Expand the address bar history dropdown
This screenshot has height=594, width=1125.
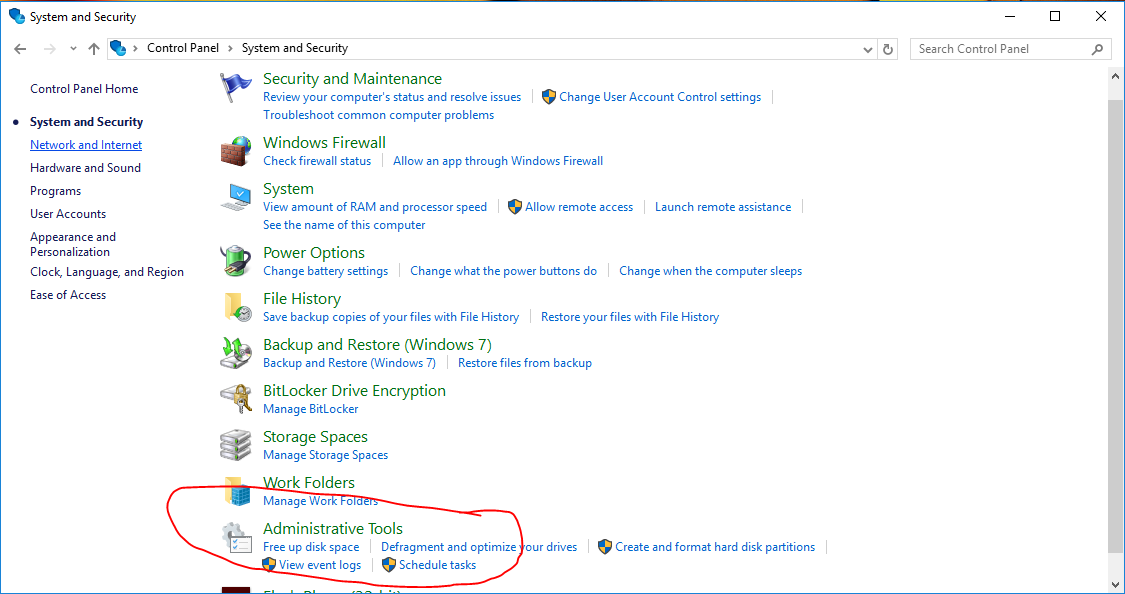(x=868, y=49)
